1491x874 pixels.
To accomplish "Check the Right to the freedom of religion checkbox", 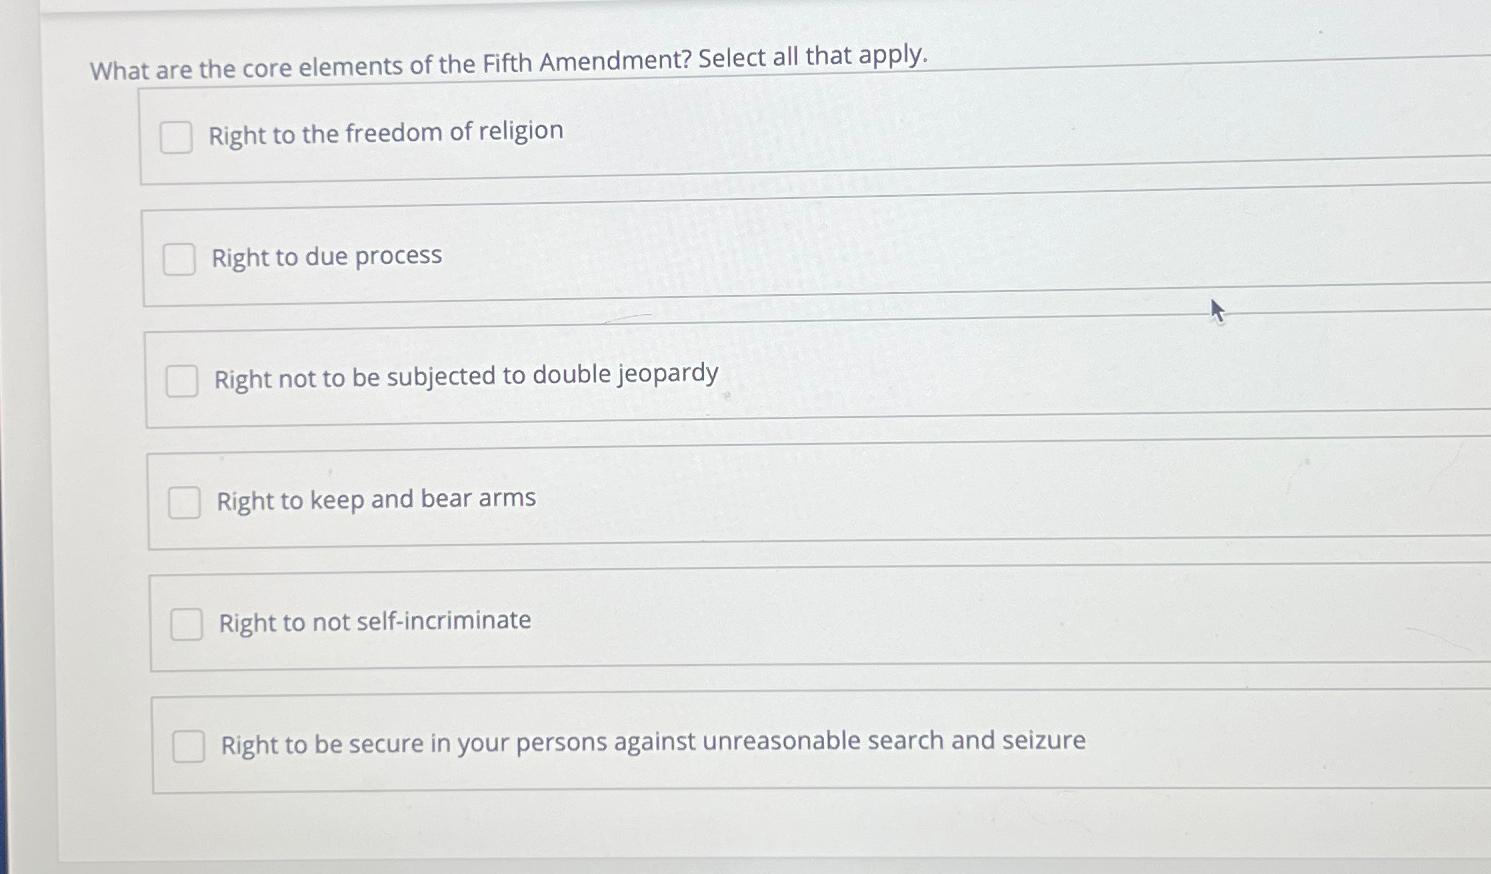I will point(177,138).
